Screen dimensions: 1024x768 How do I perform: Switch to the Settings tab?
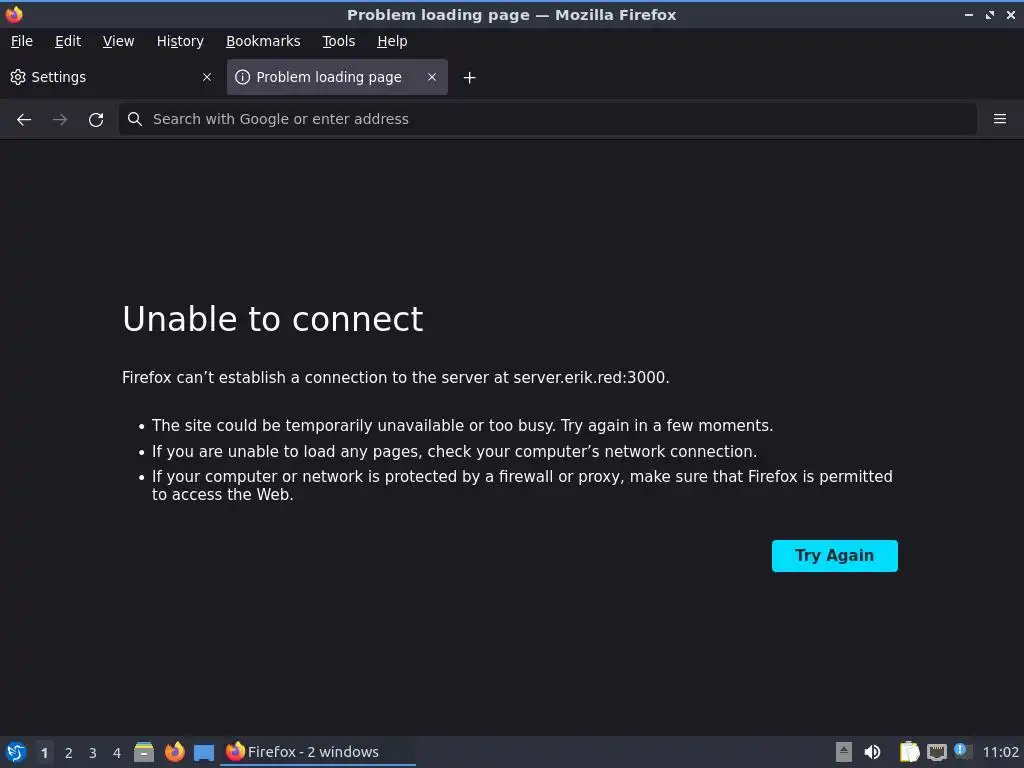111,77
